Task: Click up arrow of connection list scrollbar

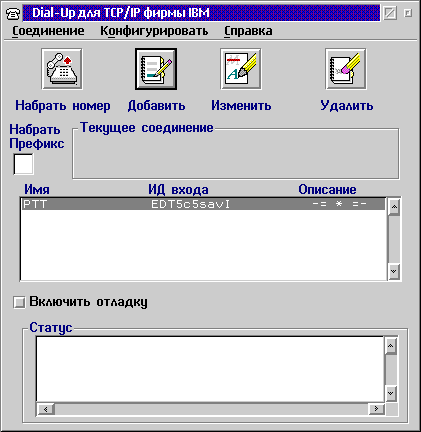Action: 394,207
